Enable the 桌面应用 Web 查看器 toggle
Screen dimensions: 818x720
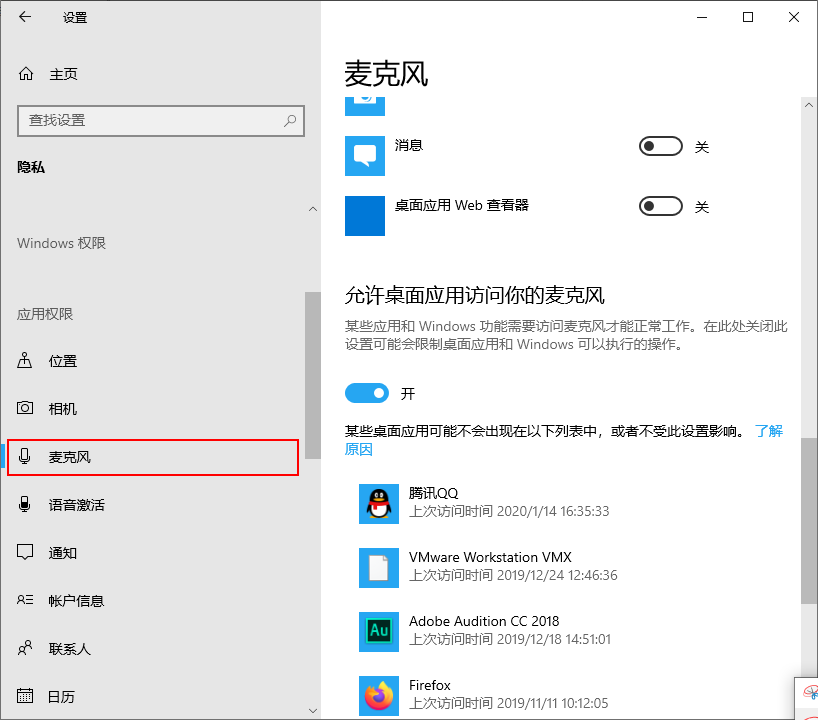[x=660, y=207]
